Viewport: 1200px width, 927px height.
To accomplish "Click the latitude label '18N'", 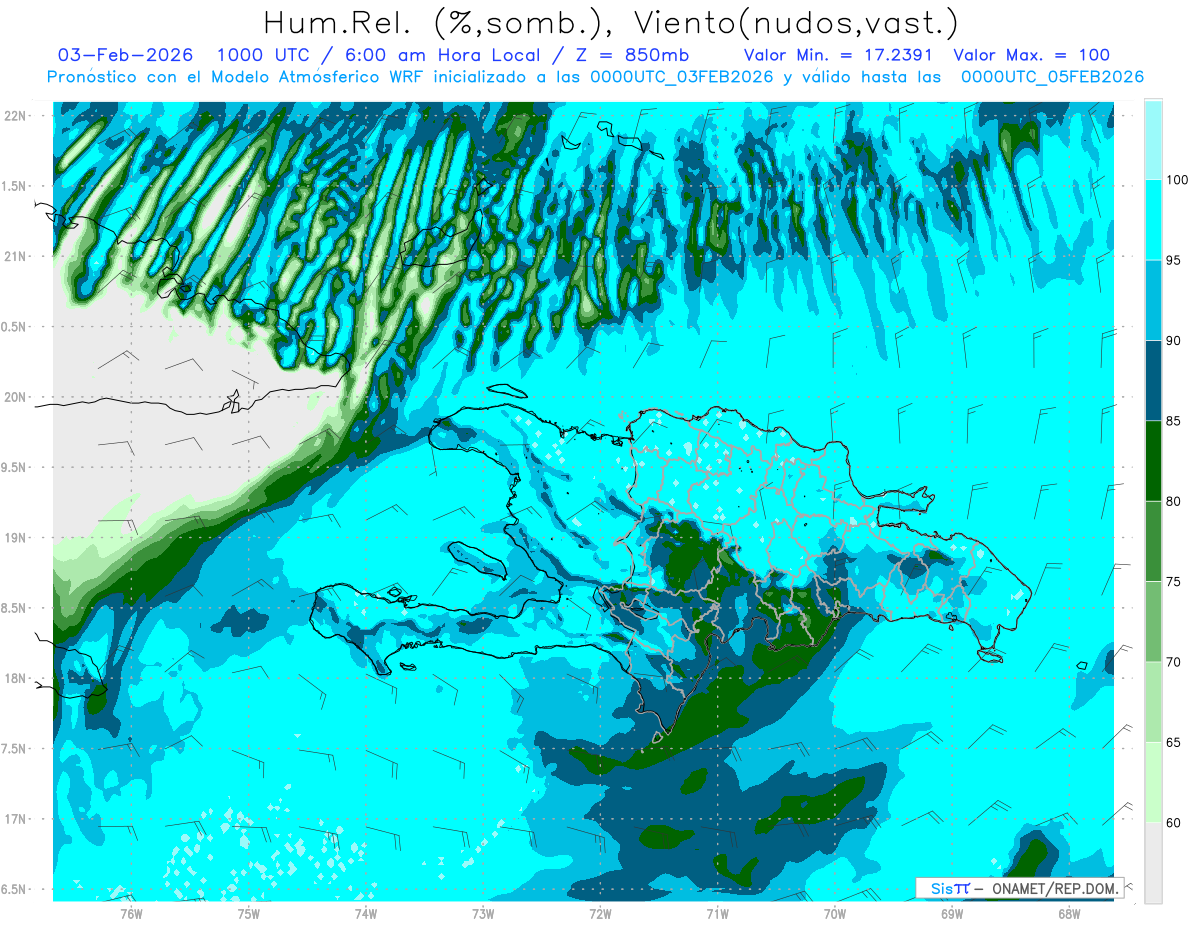I will click(15, 678).
